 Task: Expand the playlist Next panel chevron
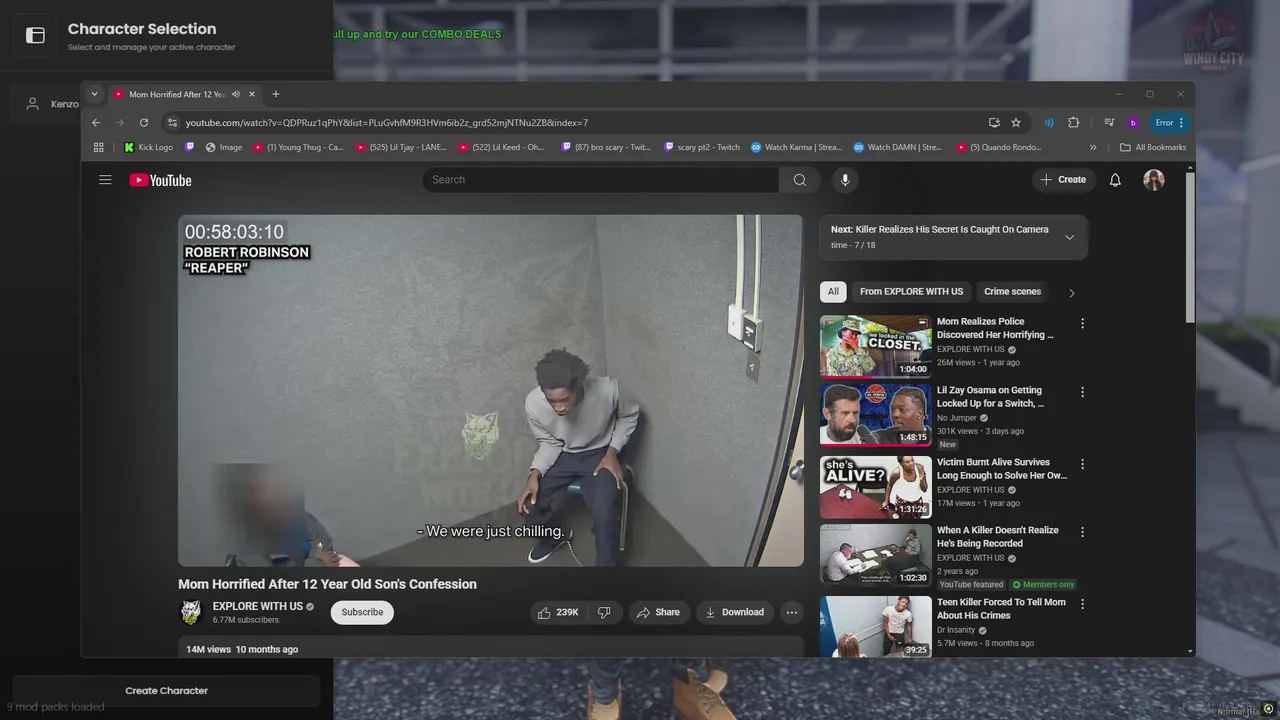(1069, 237)
